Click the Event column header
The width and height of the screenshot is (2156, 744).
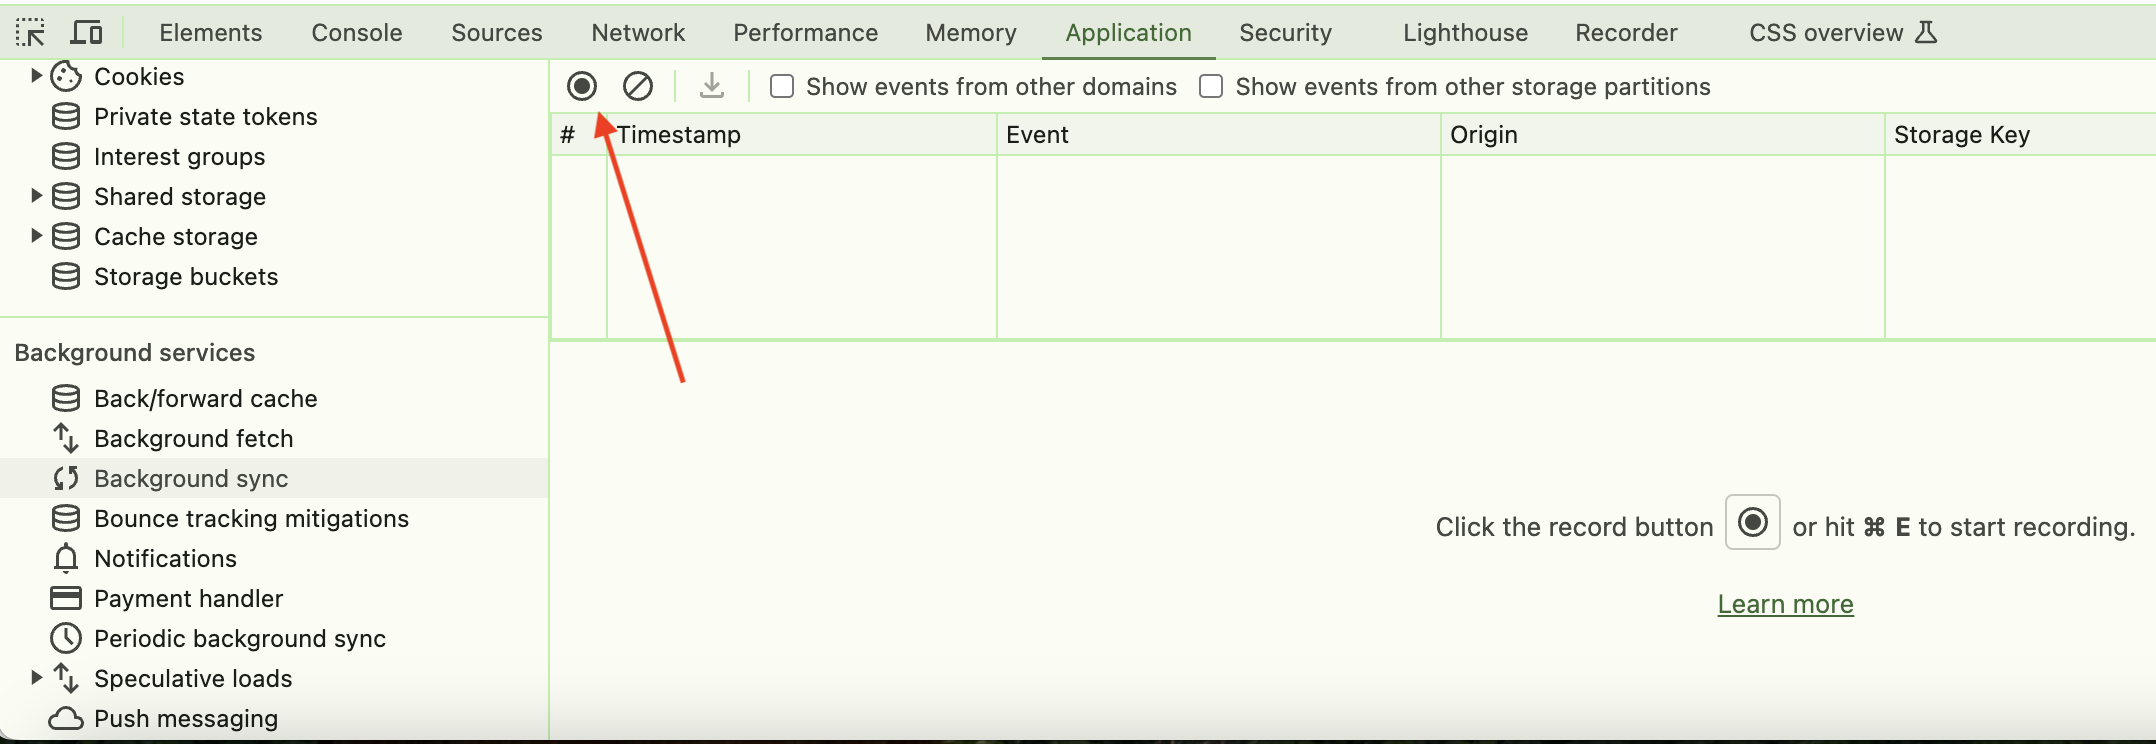click(1219, 134)
